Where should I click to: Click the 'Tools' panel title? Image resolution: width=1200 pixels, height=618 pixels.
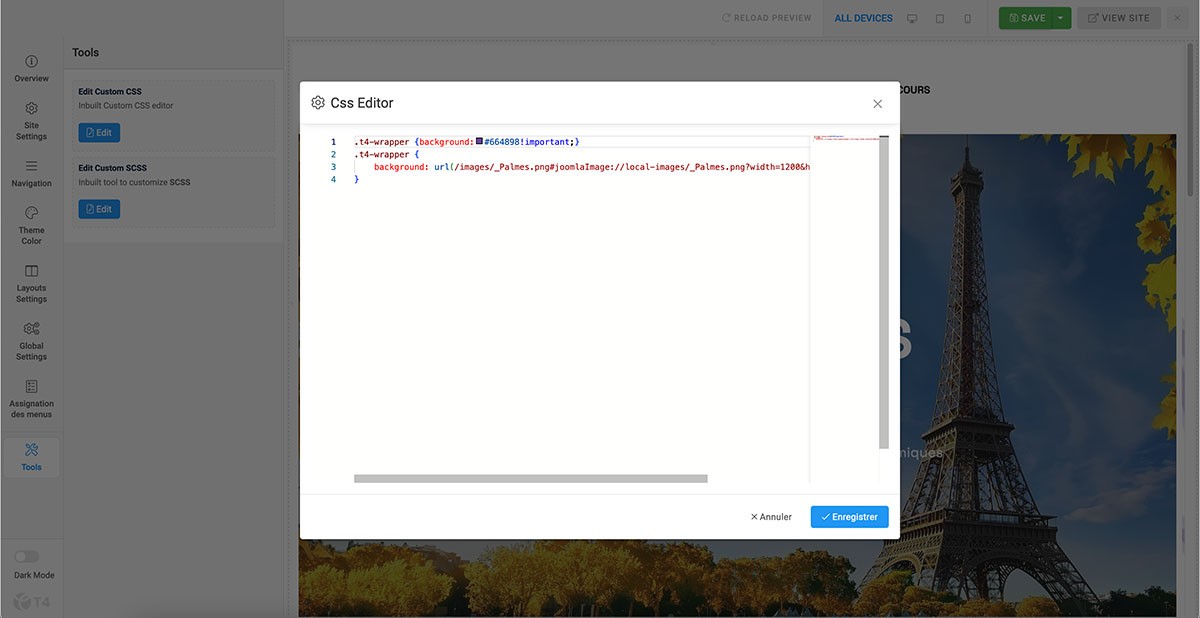pyautogui.click(x=86, y=52)
